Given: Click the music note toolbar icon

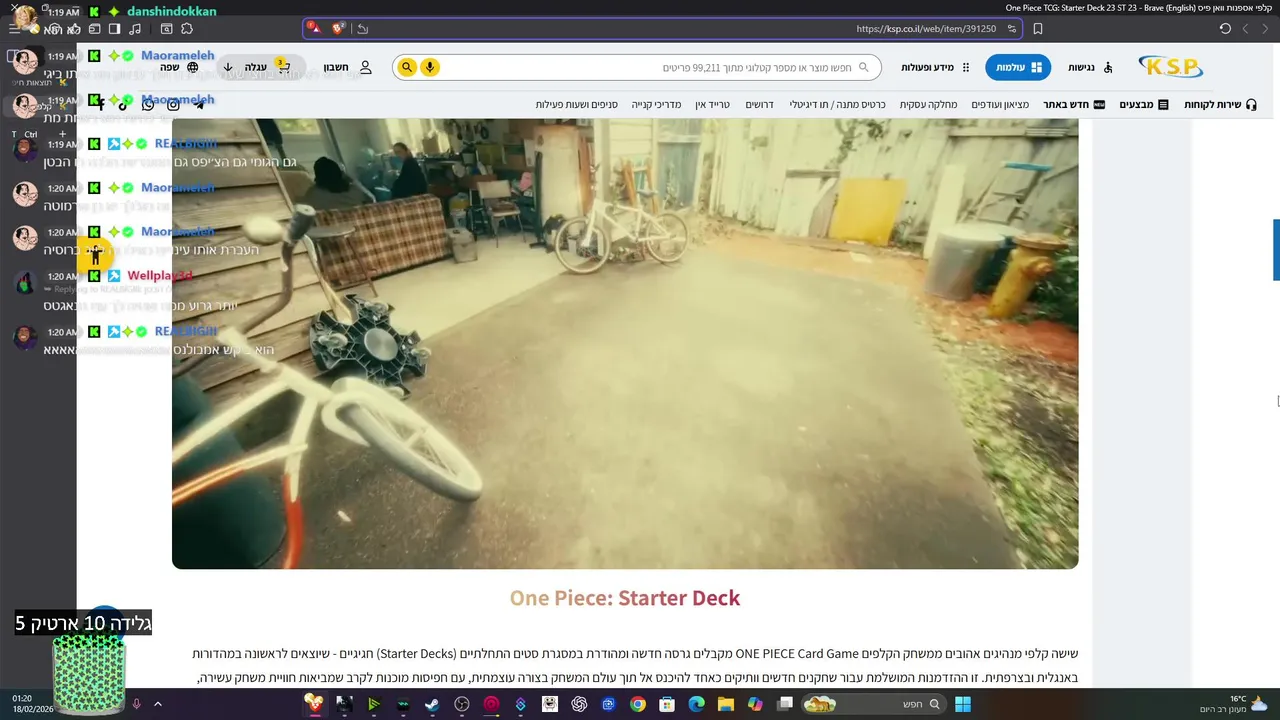Looking at the screenshot, I should [135, 29].
